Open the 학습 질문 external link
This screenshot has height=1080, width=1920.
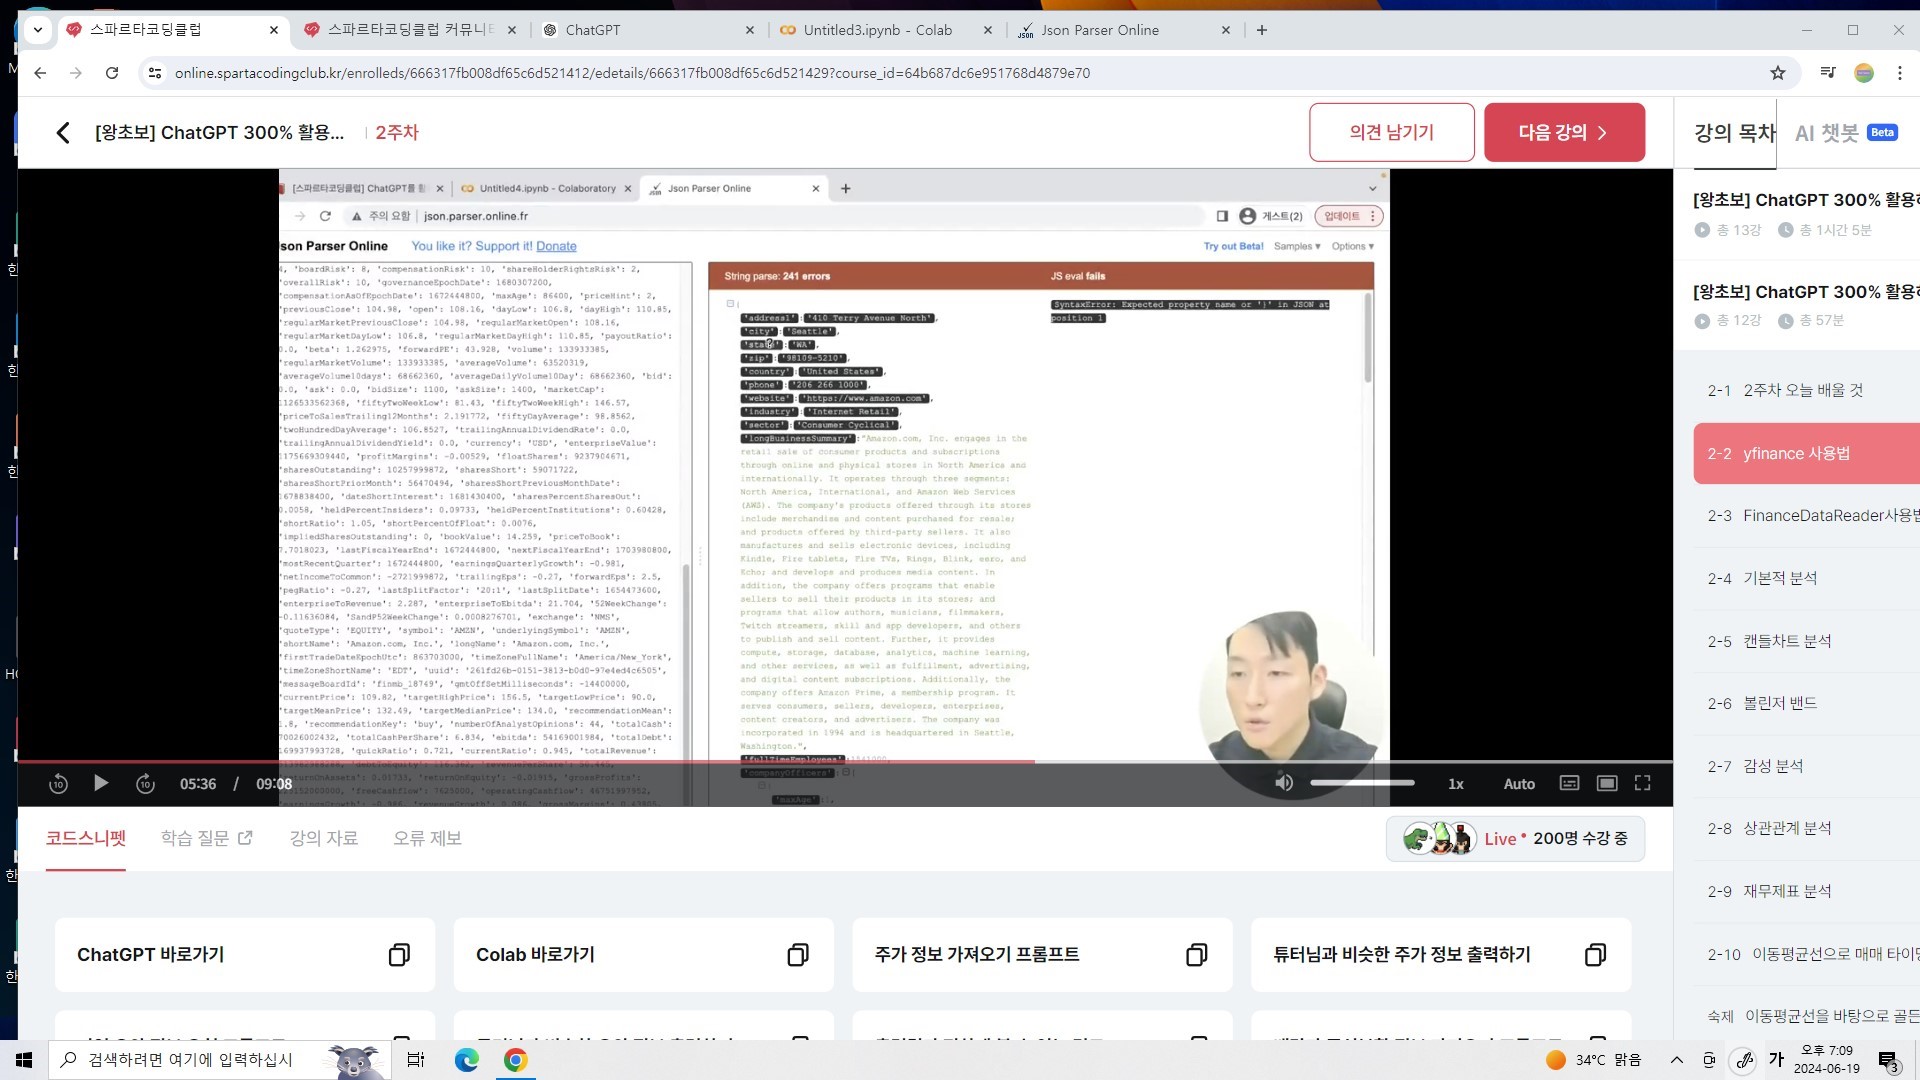(x=207, y=838)
